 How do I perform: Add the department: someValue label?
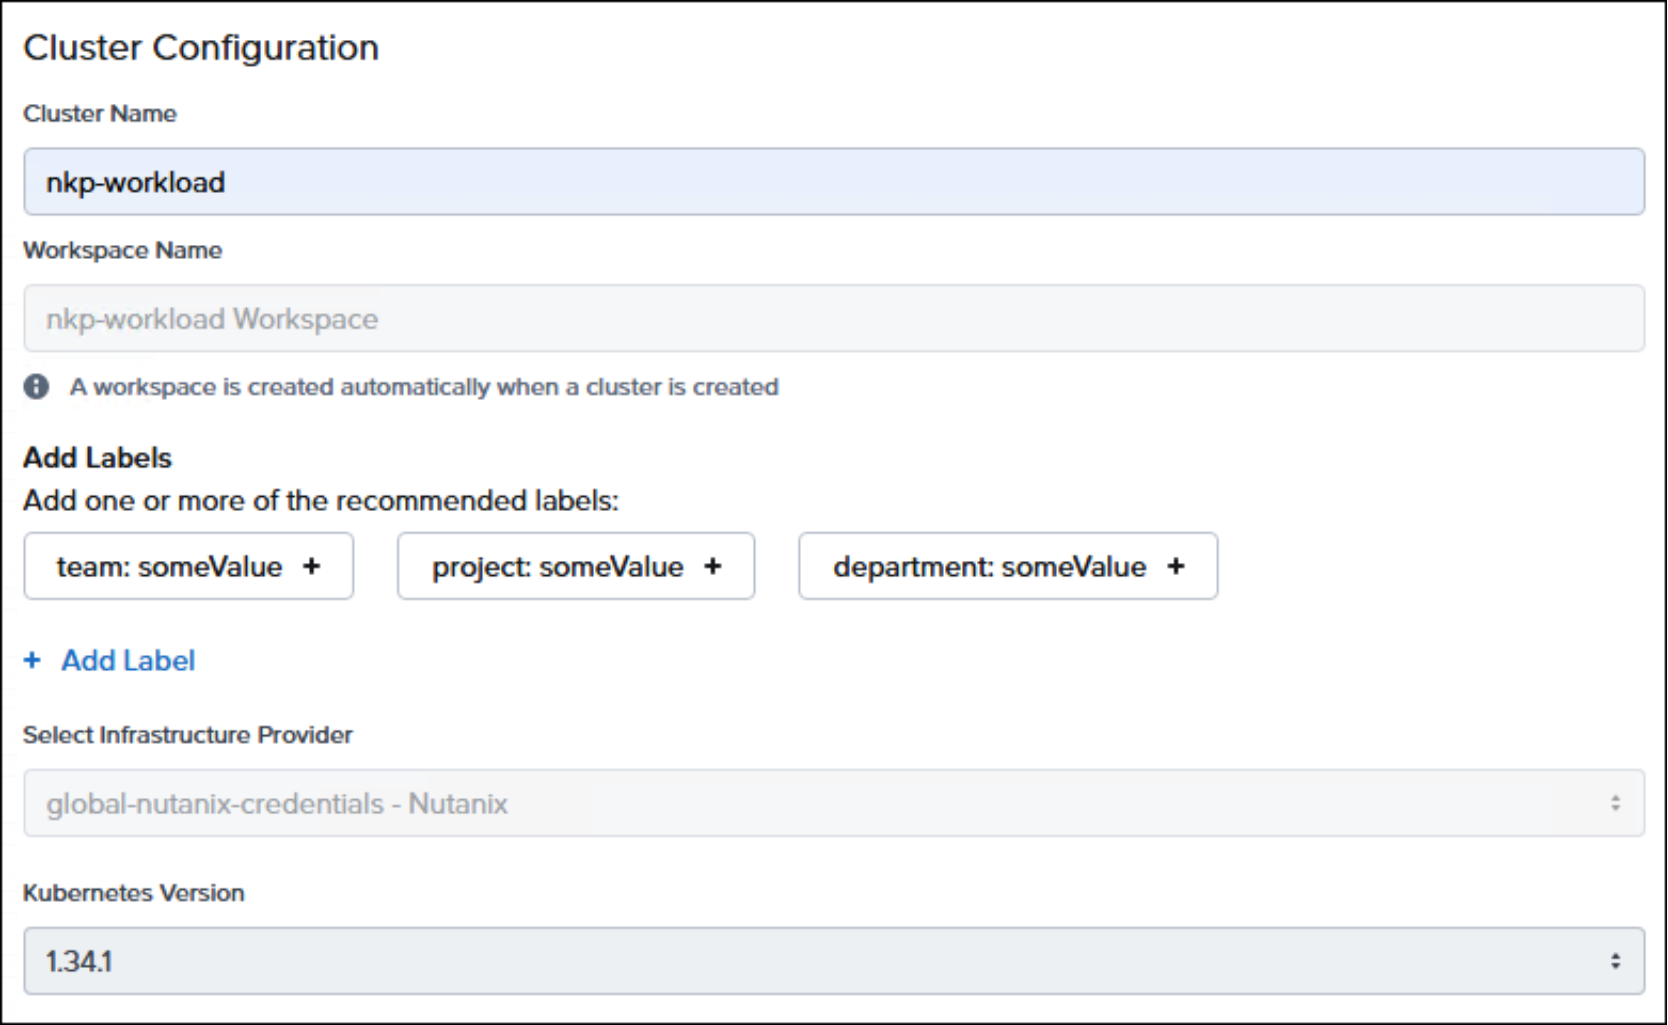point(1008,566)
